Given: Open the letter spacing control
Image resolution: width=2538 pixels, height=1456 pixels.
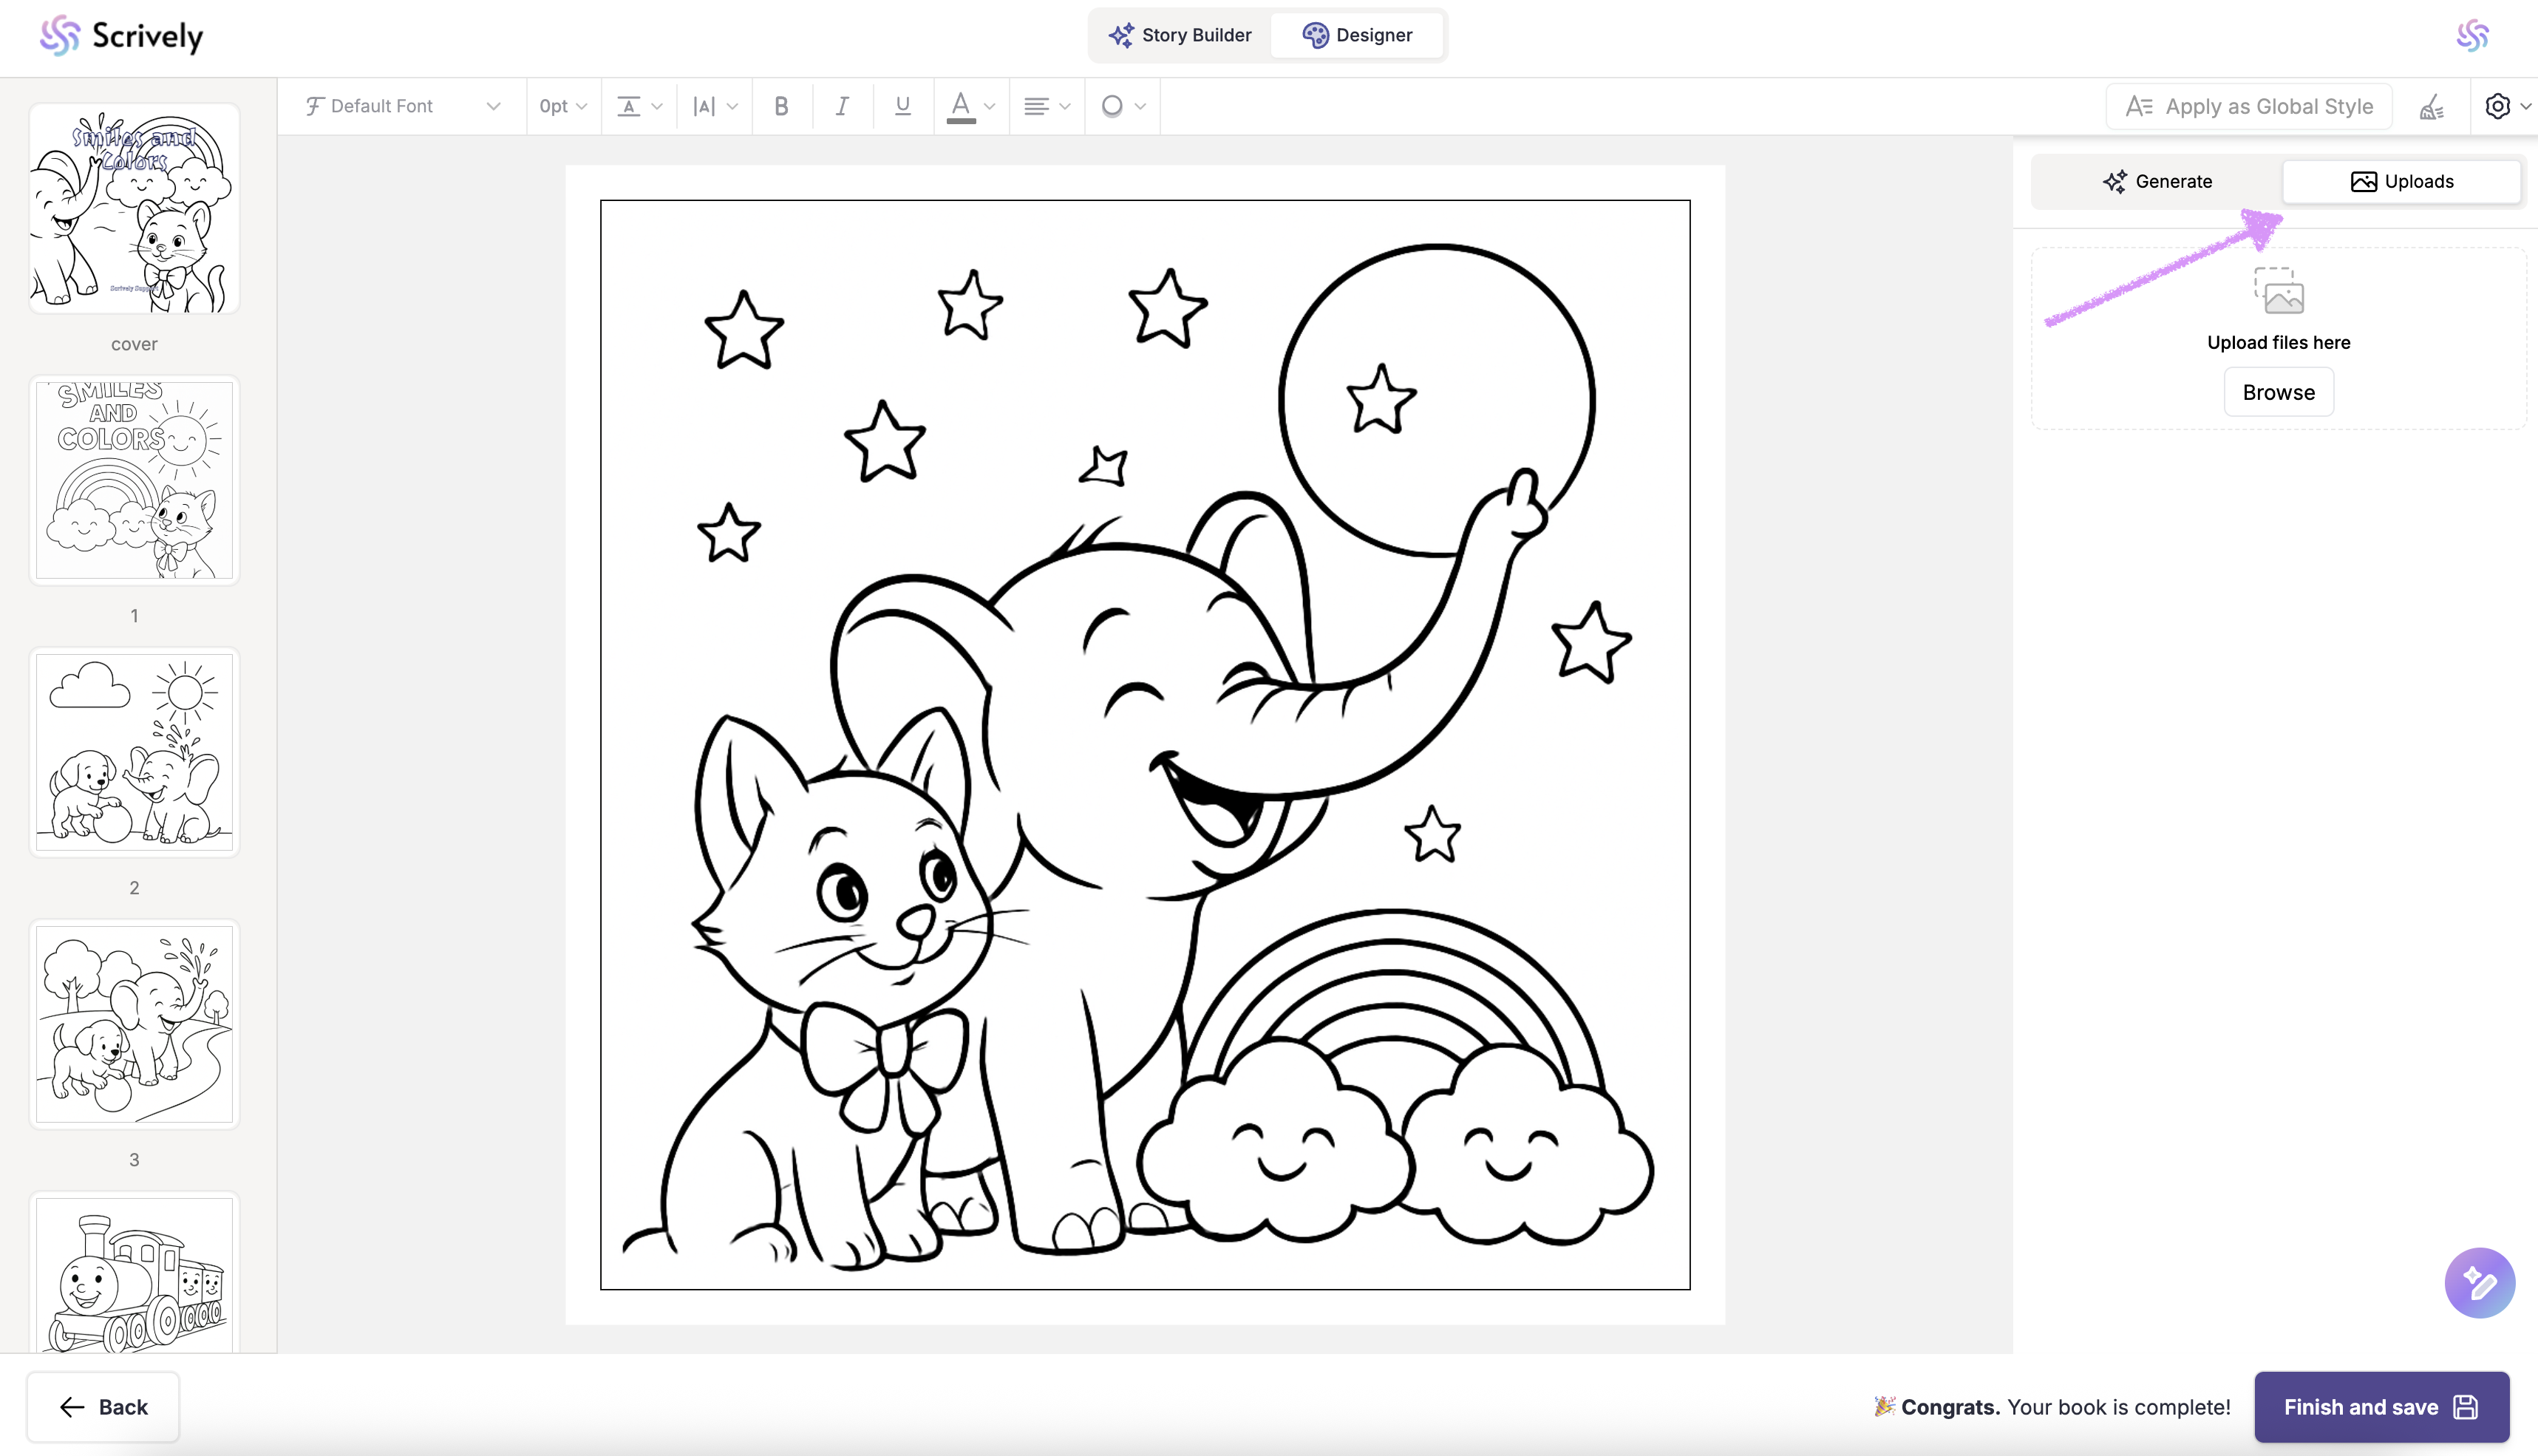Looking at the screenshot, I should [x=715, y=106].
